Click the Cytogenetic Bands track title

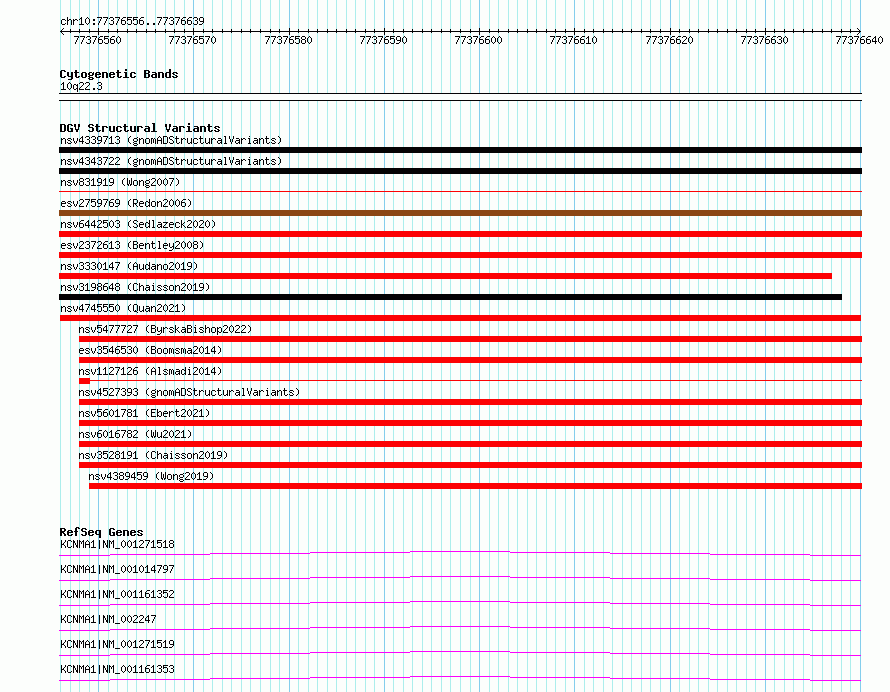tap(119, 74)
